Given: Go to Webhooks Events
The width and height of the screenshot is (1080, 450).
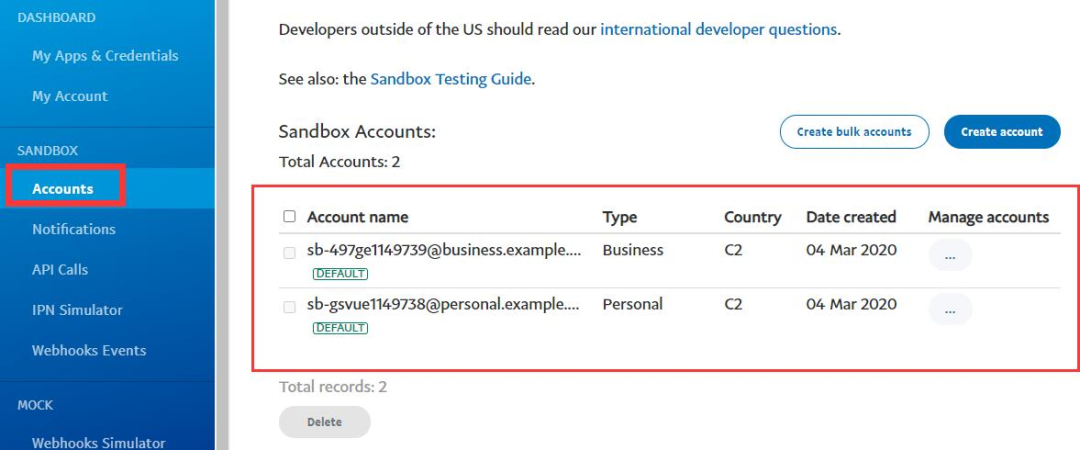Looking at the screenshot, I should coord(89,351).
